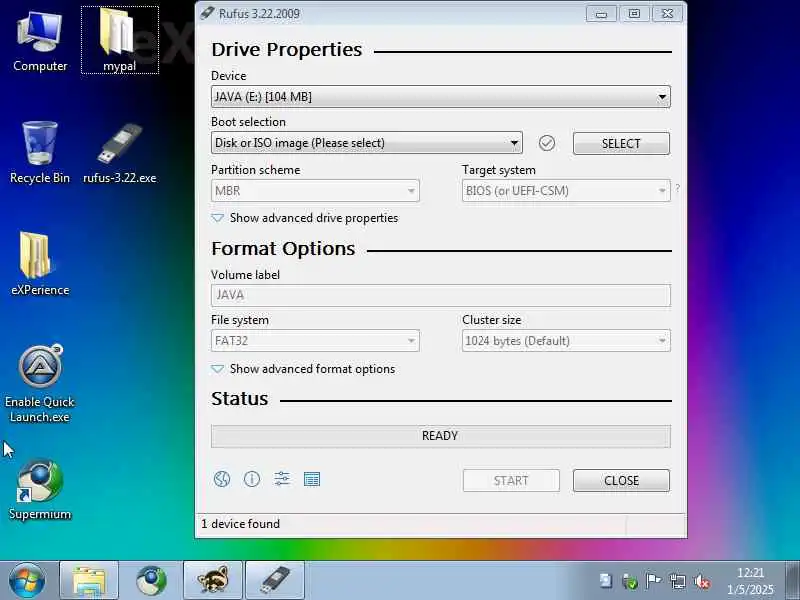800x600 pixels.
Task: Open Rufus application settings sliders icon
Action: (x=282, y=479)
